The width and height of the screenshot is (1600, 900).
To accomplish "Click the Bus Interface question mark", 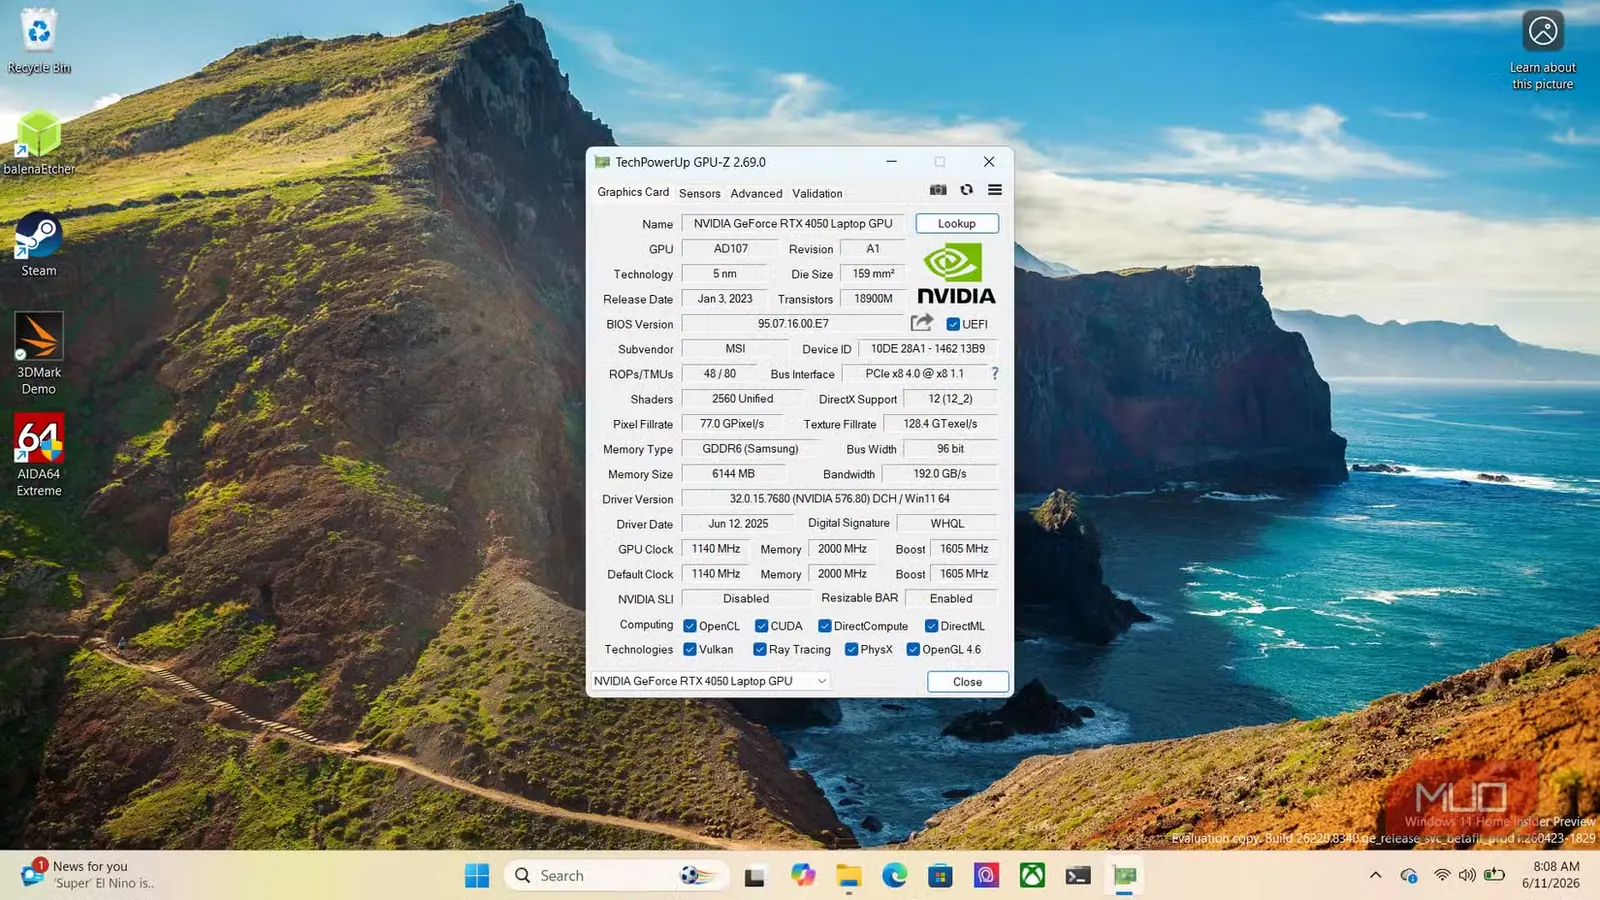I will pos(994,374).
